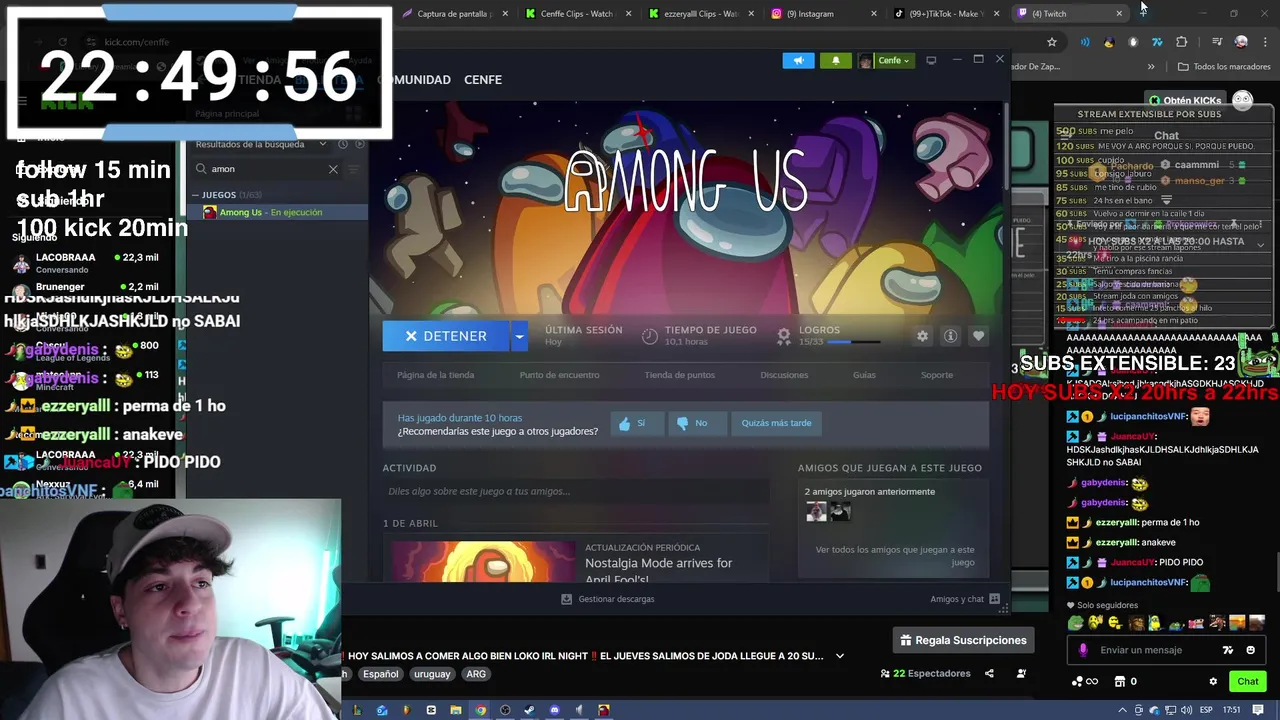Open the Steam announcements megaphone button
The image size is (1280, 720).
click(798, 61)
